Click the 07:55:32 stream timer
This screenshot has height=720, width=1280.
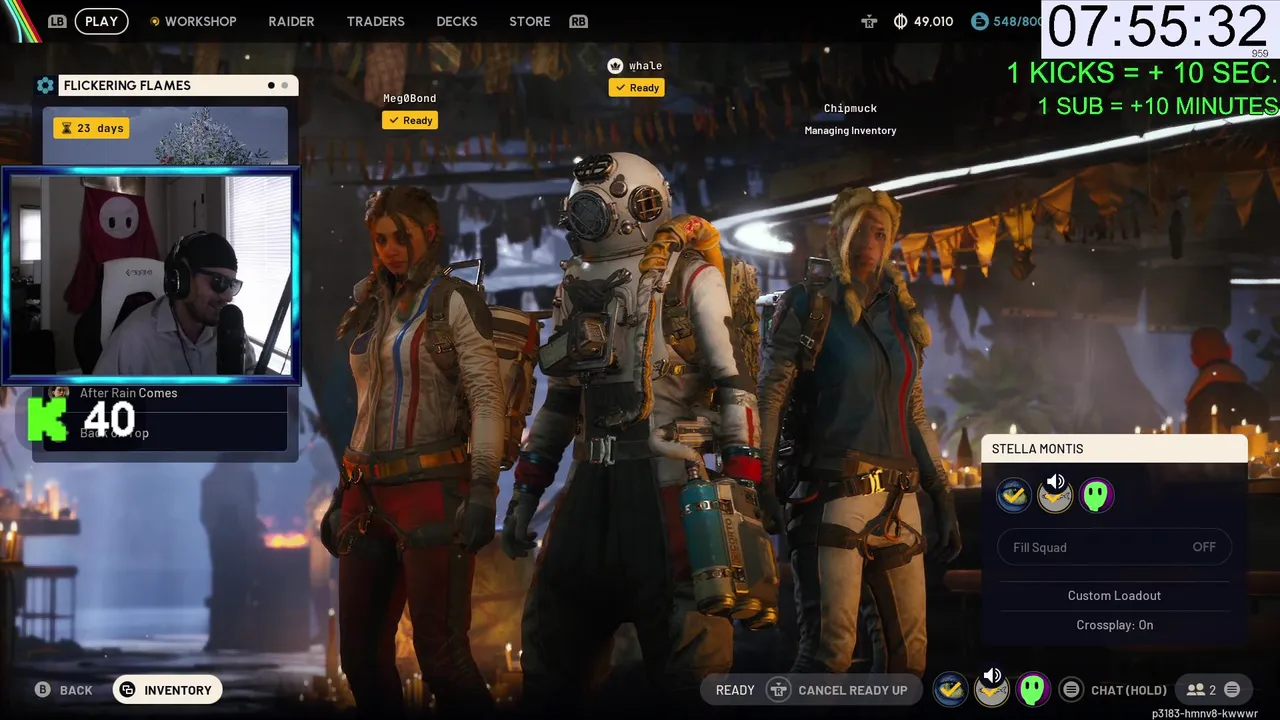pos(1157,27)
